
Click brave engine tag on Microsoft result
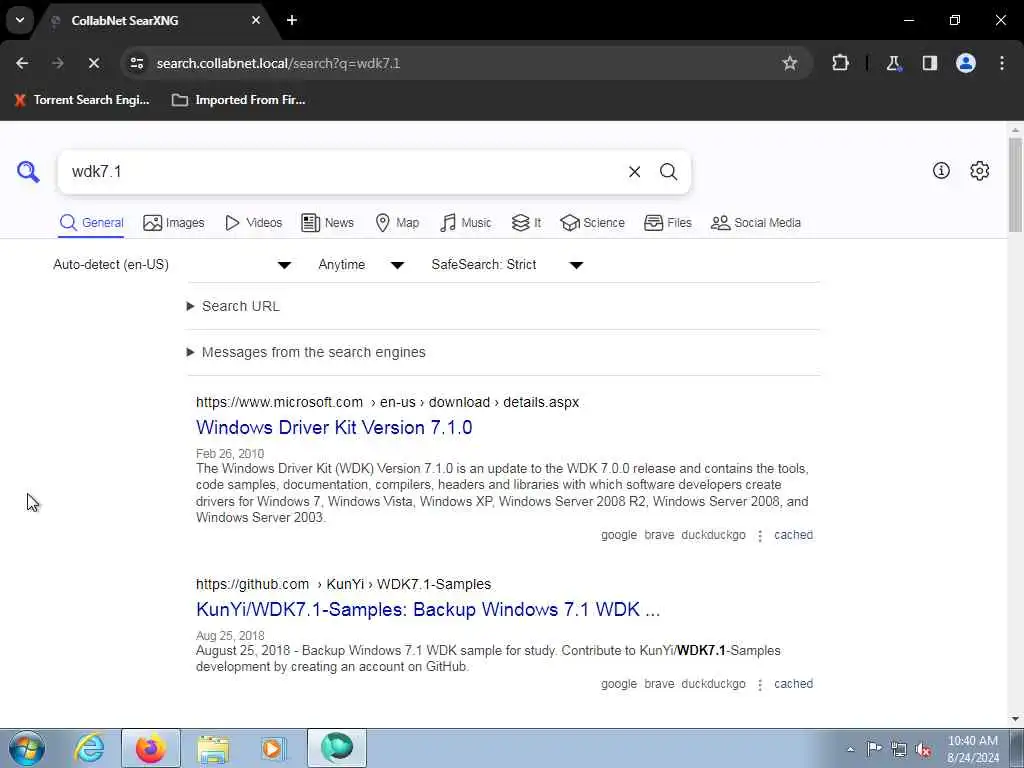click(x=659, y=535)
